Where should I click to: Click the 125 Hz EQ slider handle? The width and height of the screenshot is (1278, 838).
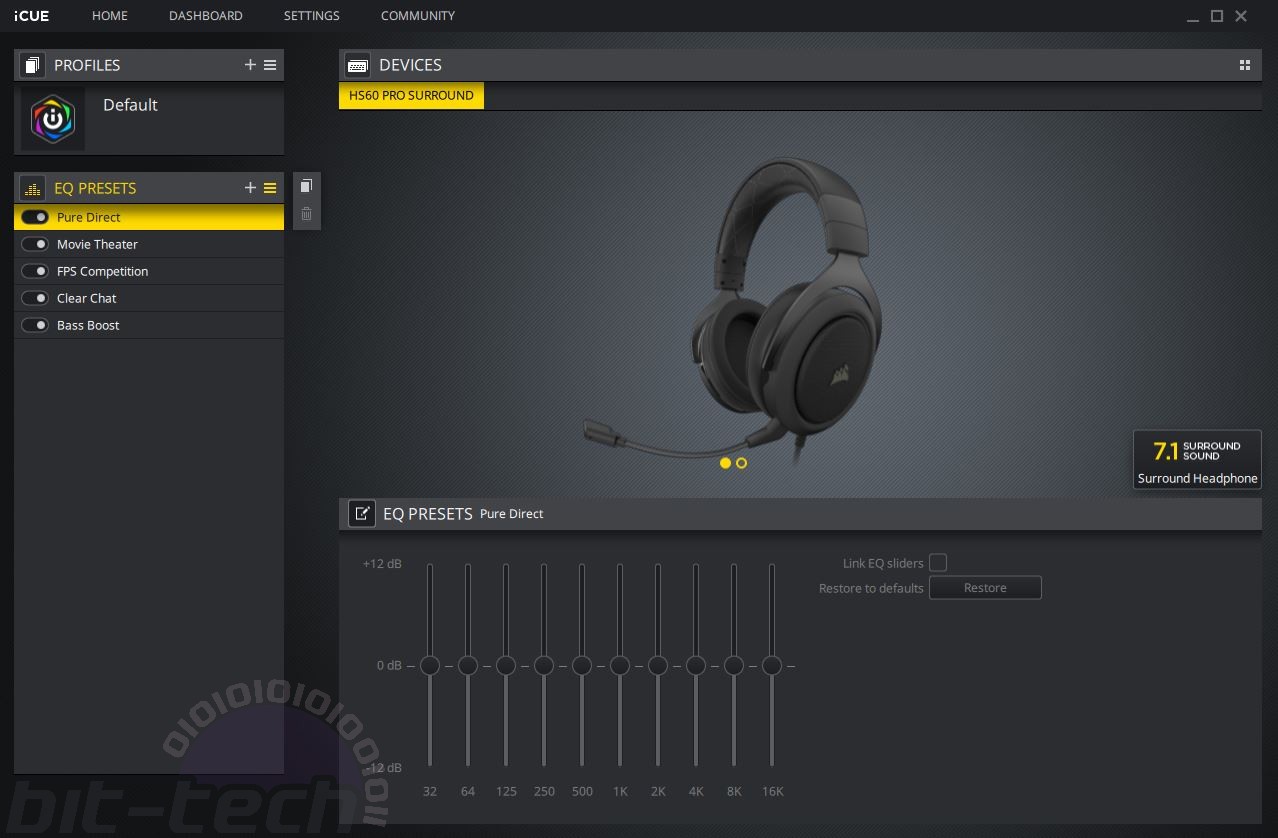pyautogui.click(x=506, y=665)
